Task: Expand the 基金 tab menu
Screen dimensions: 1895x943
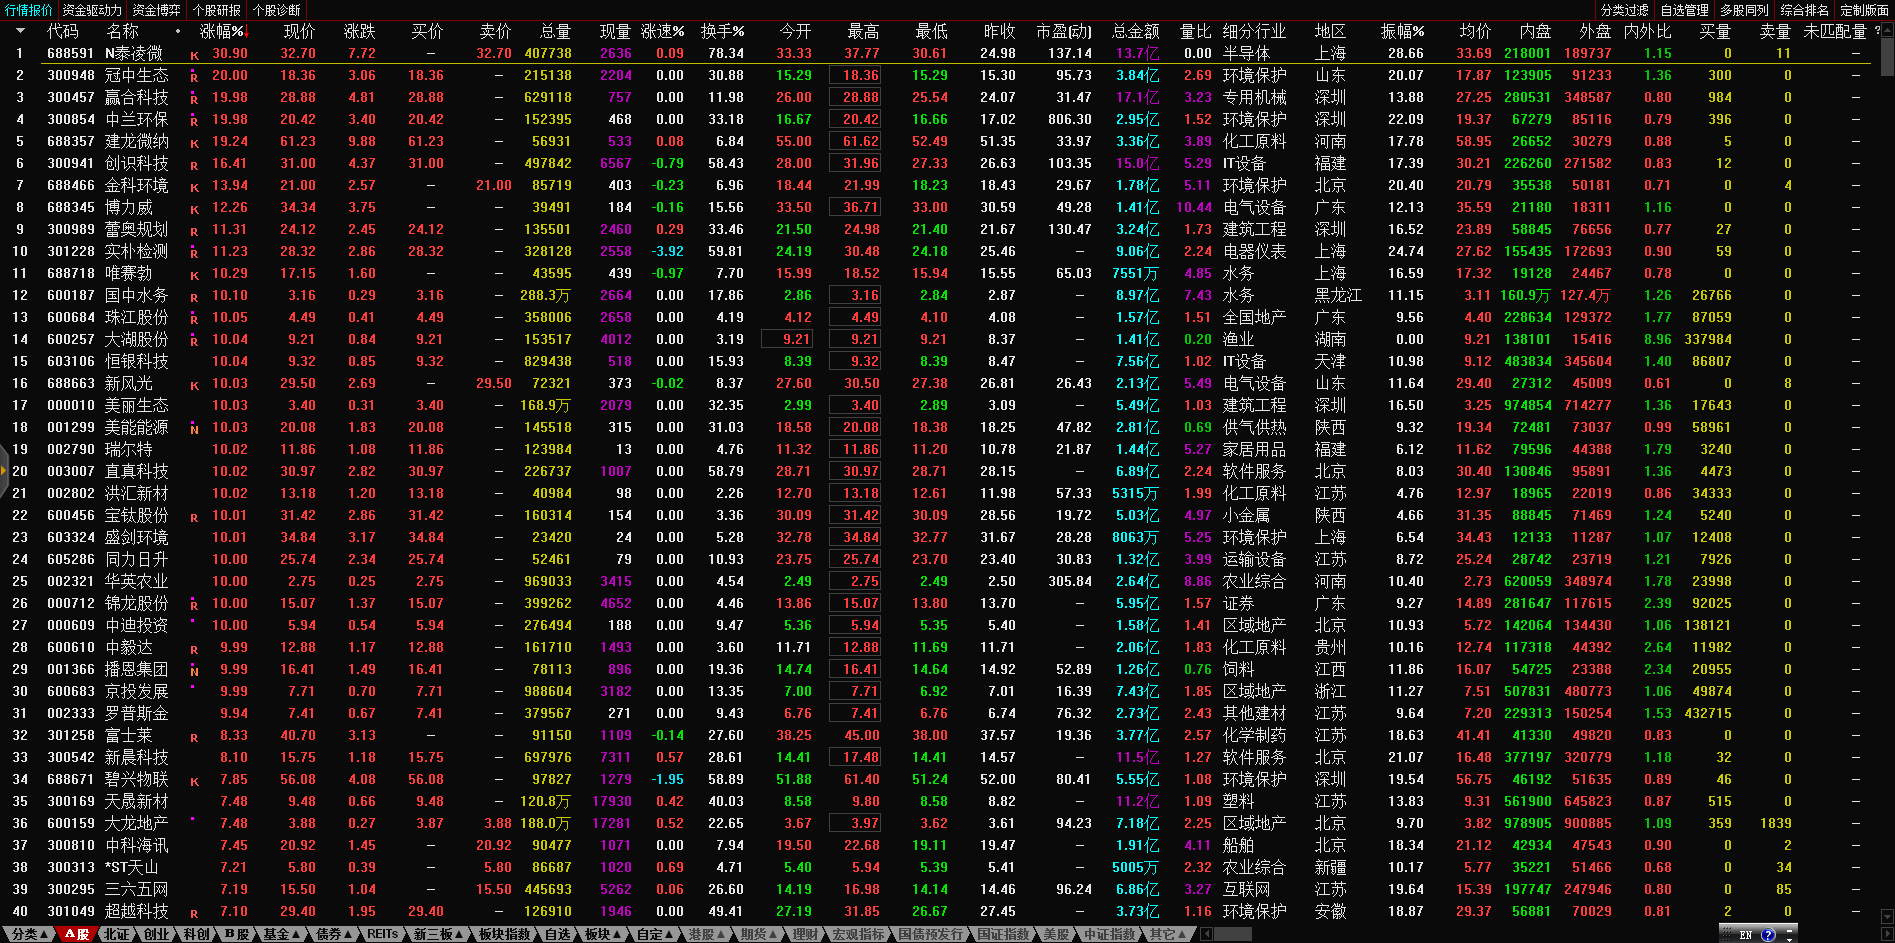Action: point(281,934)
